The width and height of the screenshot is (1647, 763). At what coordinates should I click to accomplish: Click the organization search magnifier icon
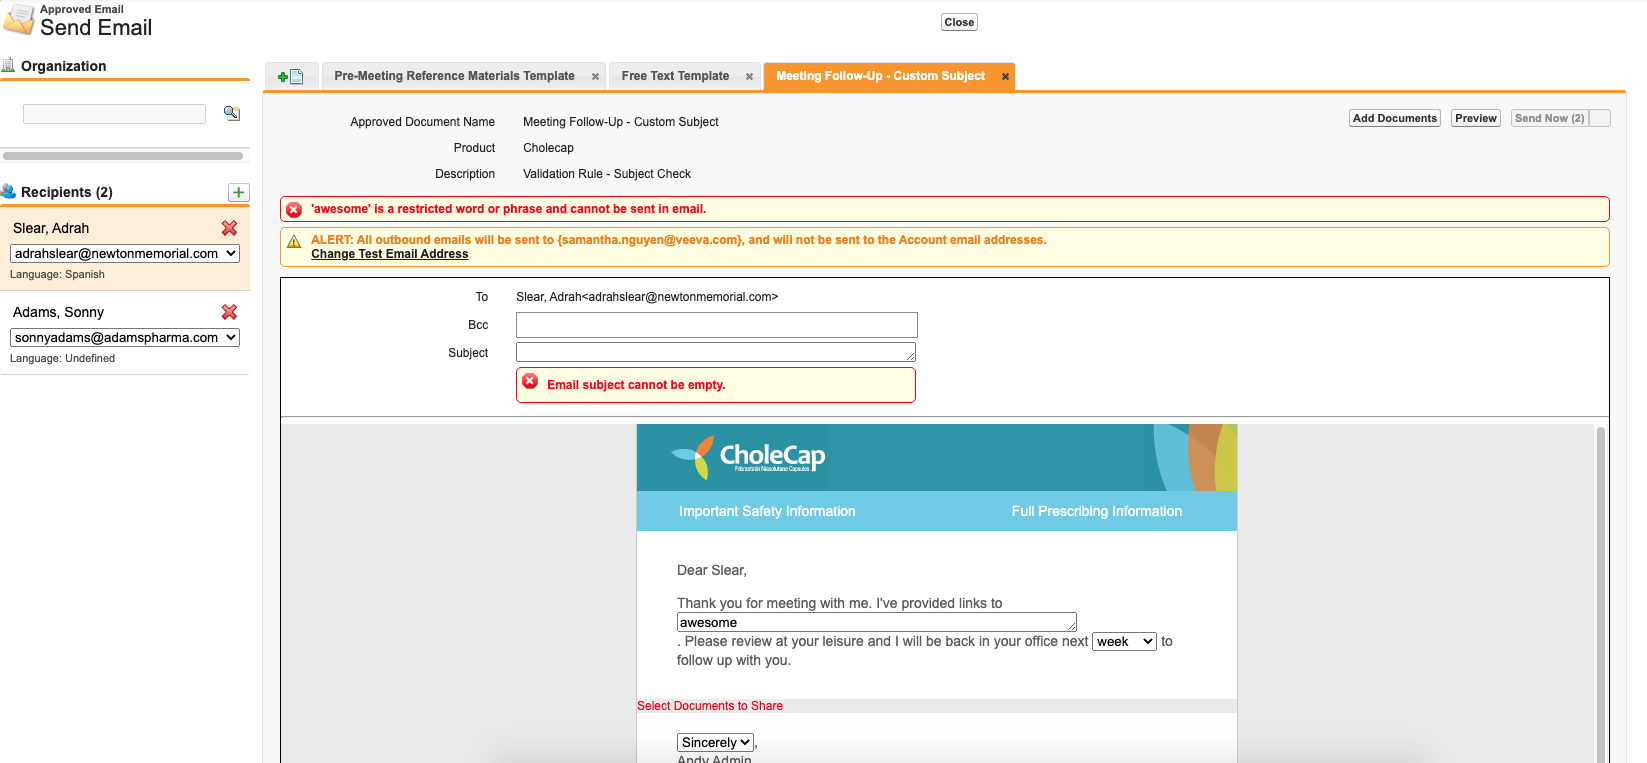pyautogui.click(x=232, y=113)
